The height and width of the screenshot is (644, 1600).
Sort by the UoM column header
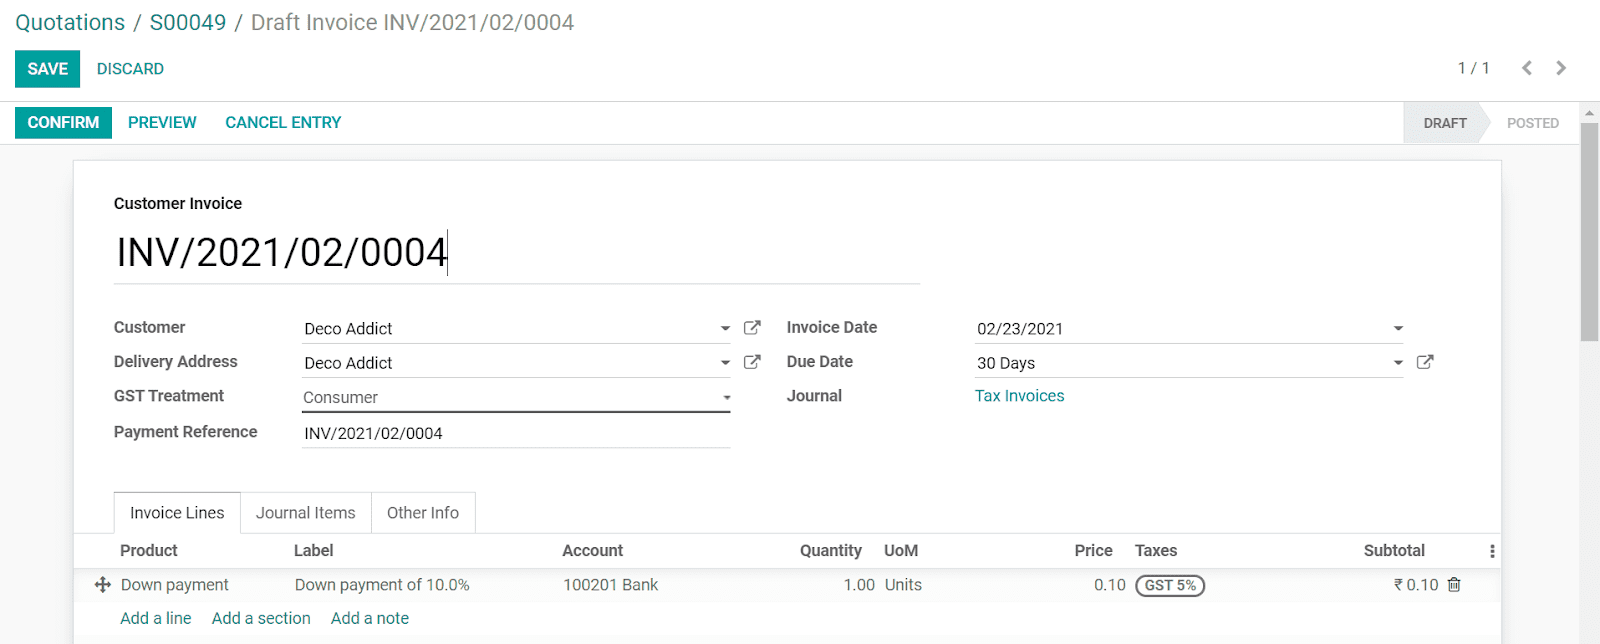click(x=901, y=551)
